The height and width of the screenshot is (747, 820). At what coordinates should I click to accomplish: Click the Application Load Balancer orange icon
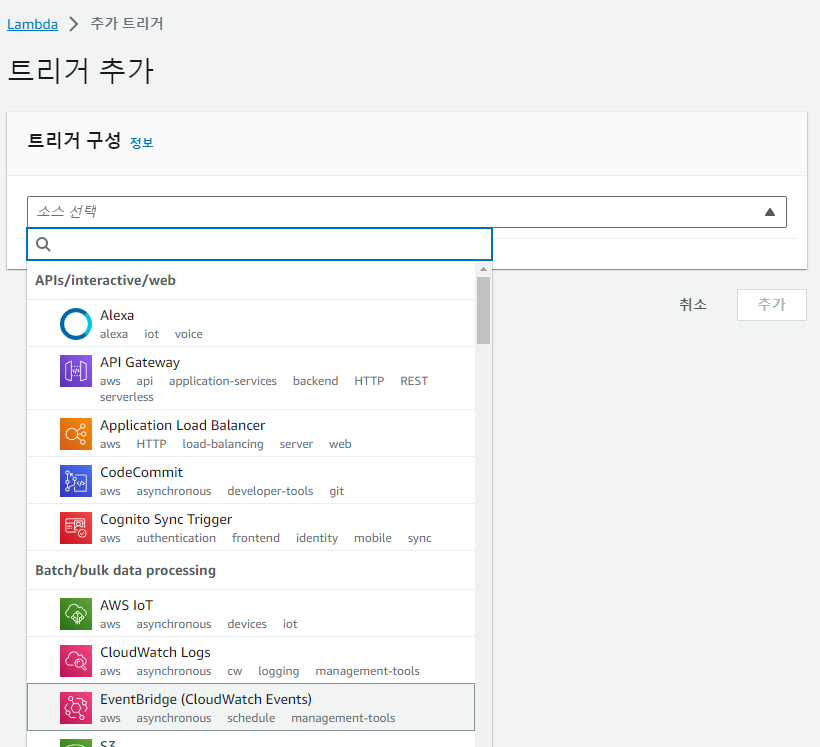click(76, 434)
